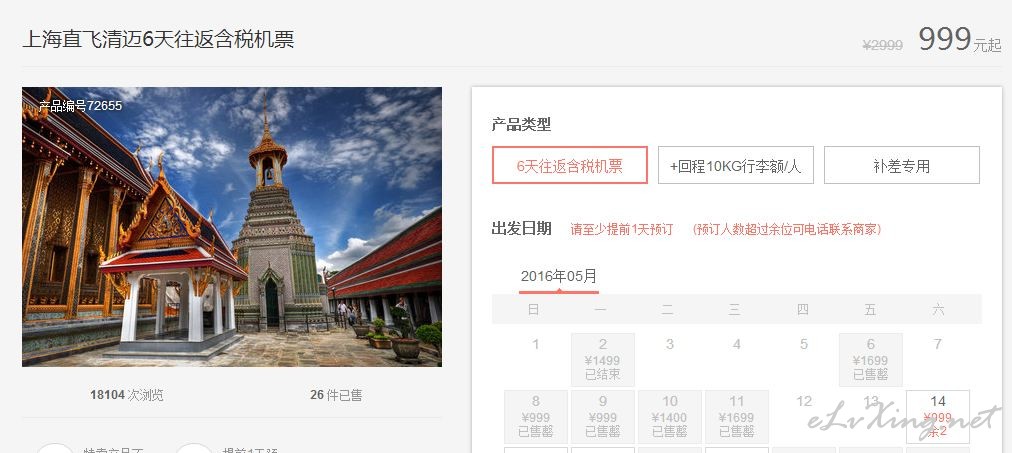Viewport: 1012px width, 453px height.
Task: Click May 10 ¥1400 date cell
Action: point(670,417)
